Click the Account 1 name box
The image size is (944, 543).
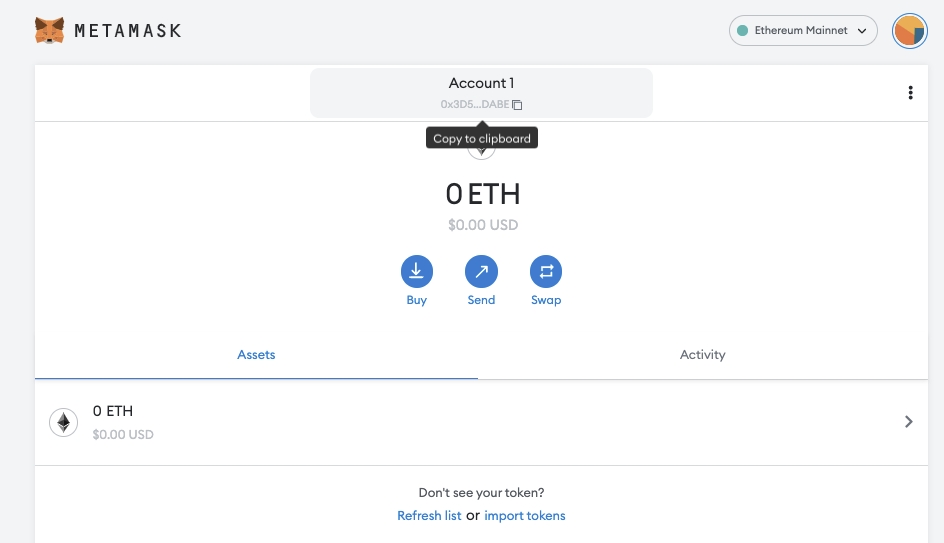[482, 93]
